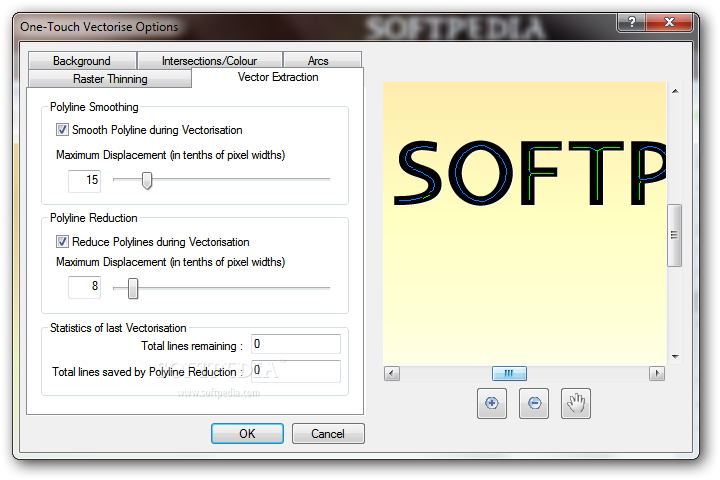Click the help question mark button
This screenshot has width=720, height=480.
632,22
